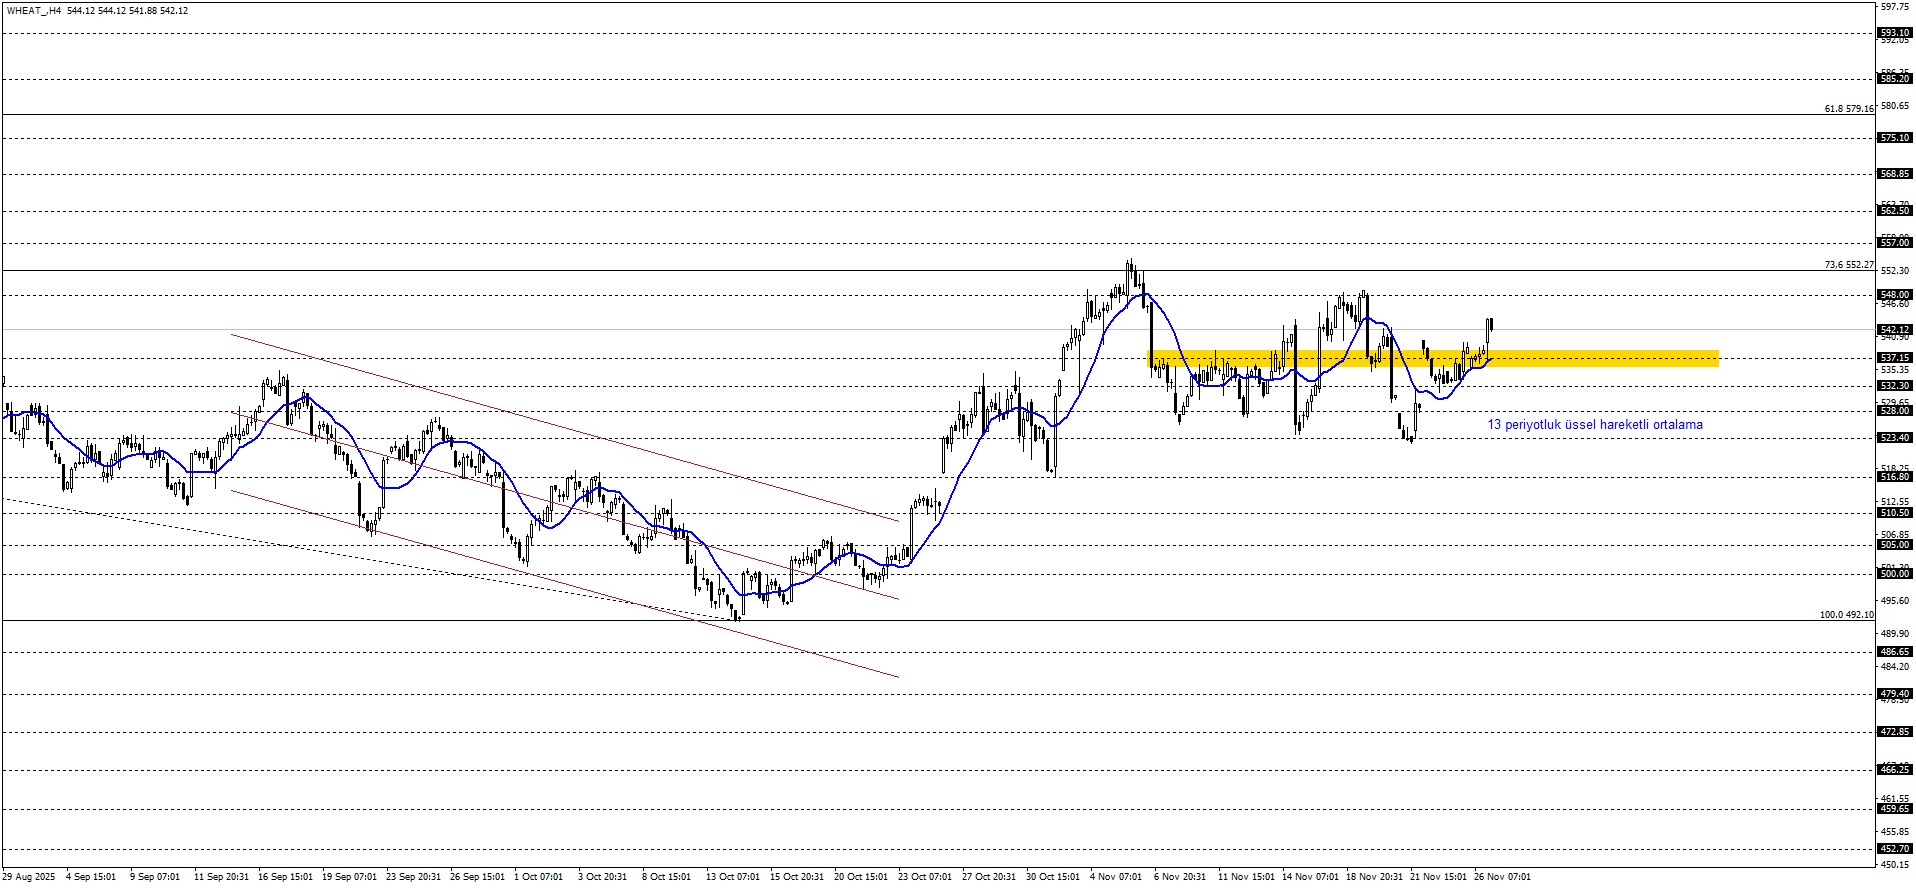The height and width of the screenshot is (888, 1916).
Task: Select the 568.85 price level label
Action: (x=1894, y=174)
